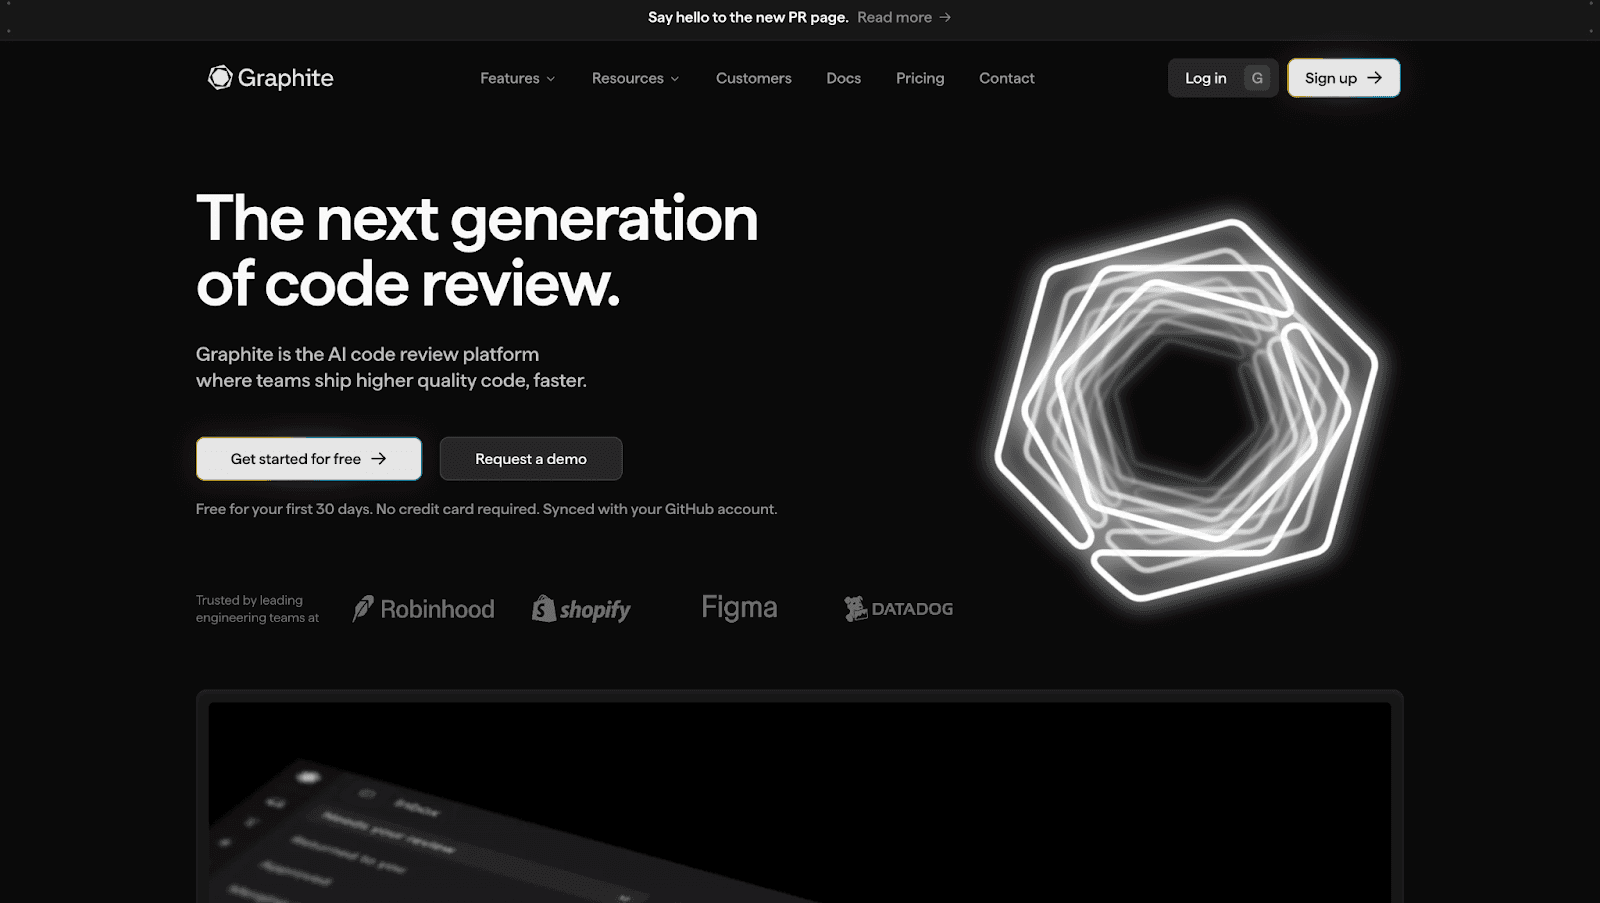Screen dimensions: 1600x903
Task: Open the Contact page
Action: coord(1006,78)
